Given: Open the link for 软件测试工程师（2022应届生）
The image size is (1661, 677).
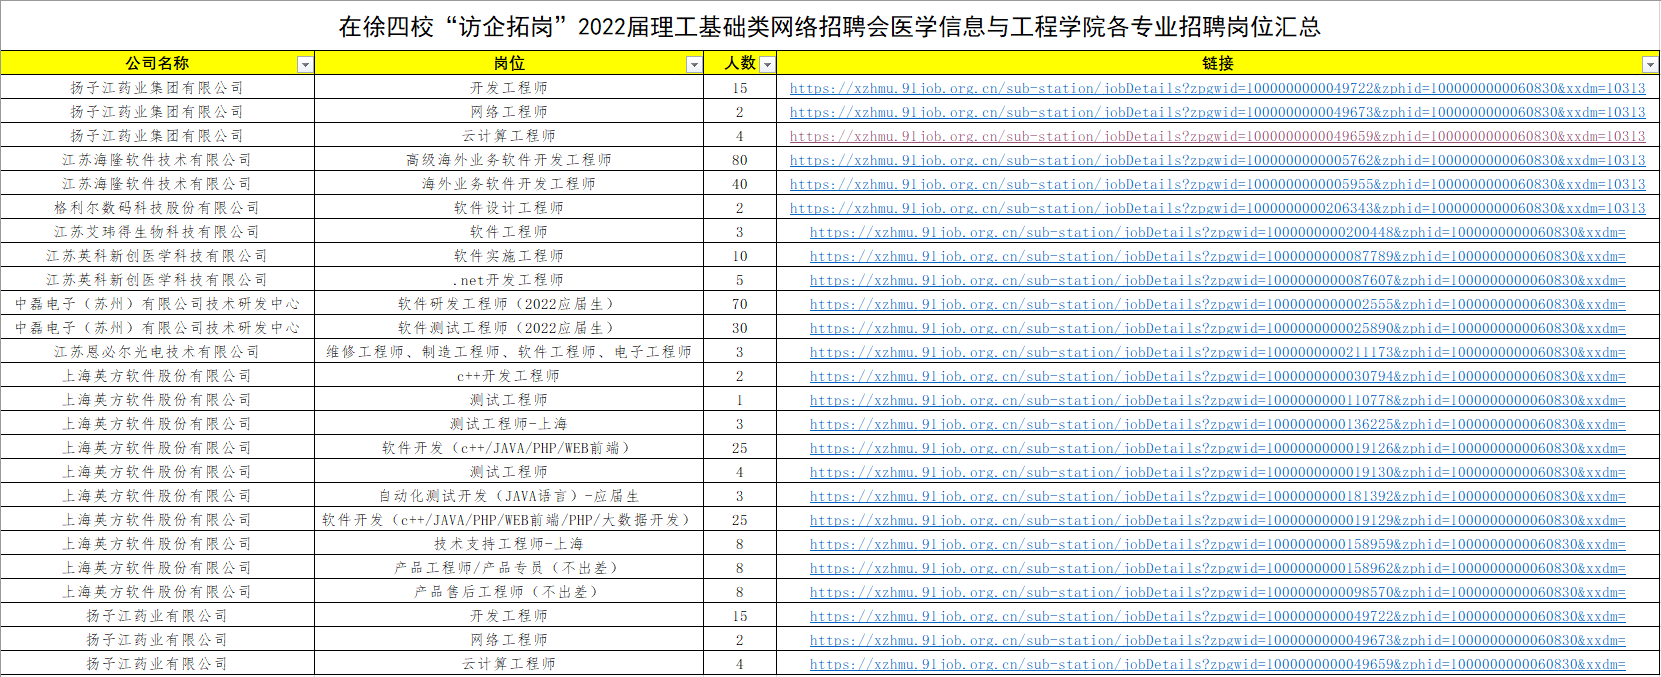Looking at the screenshot, I should point(1217,328).
